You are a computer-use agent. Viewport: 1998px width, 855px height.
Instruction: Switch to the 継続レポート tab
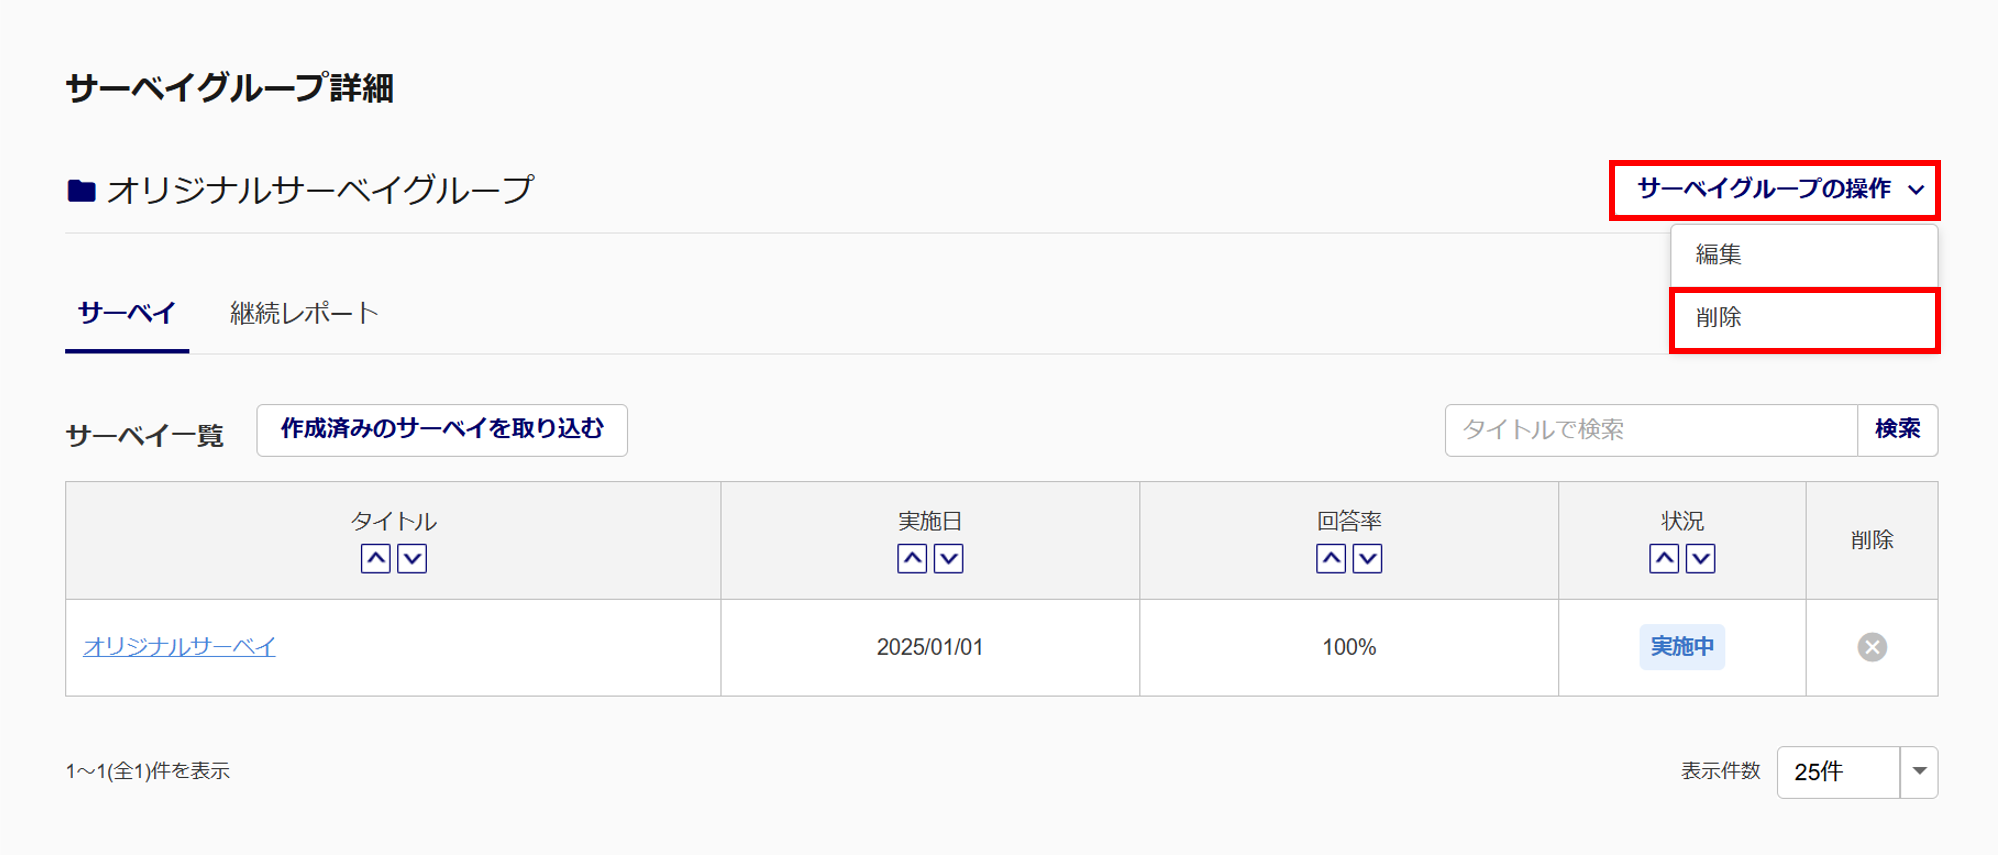pyautogui.click(x=304, y=313)
